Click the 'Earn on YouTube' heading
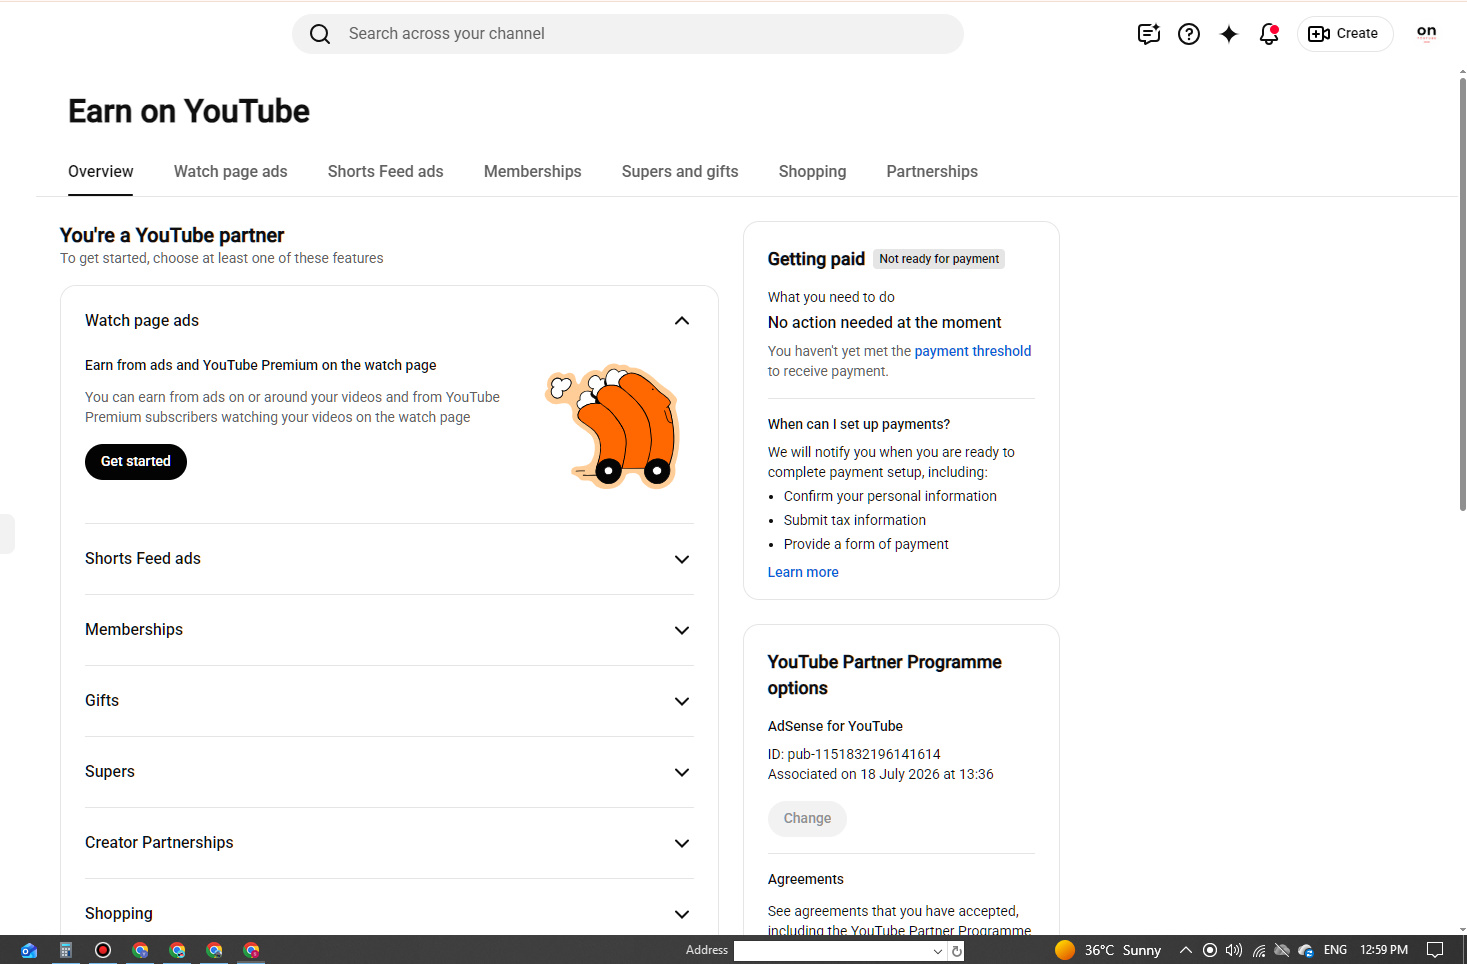Viewport: 1467px width, 964px height. (x=189, y=111)
